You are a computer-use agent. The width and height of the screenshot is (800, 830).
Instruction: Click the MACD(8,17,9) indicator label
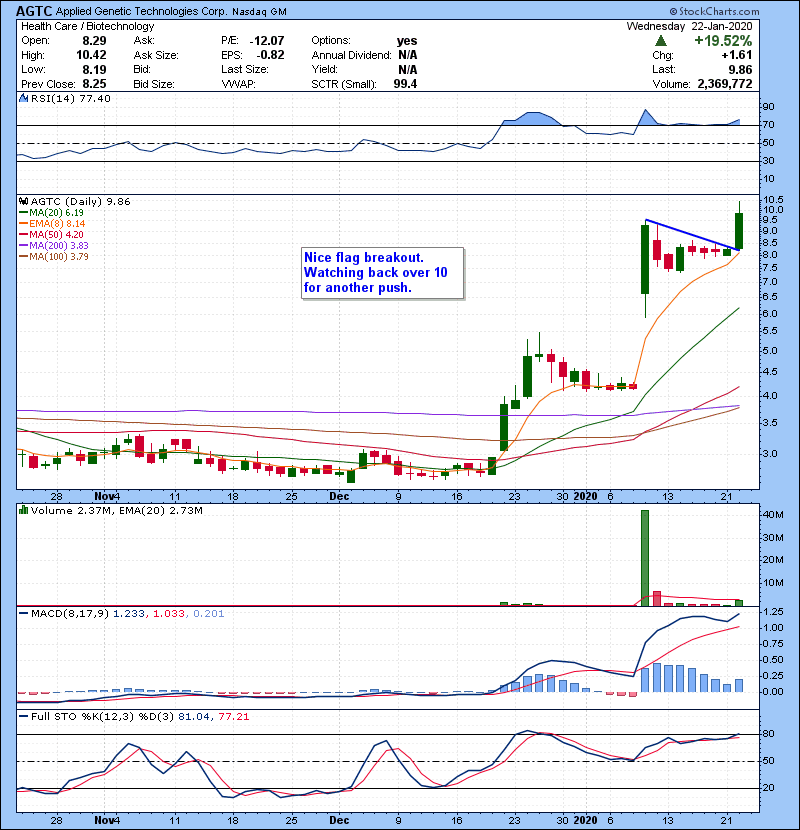pos(70,614)
